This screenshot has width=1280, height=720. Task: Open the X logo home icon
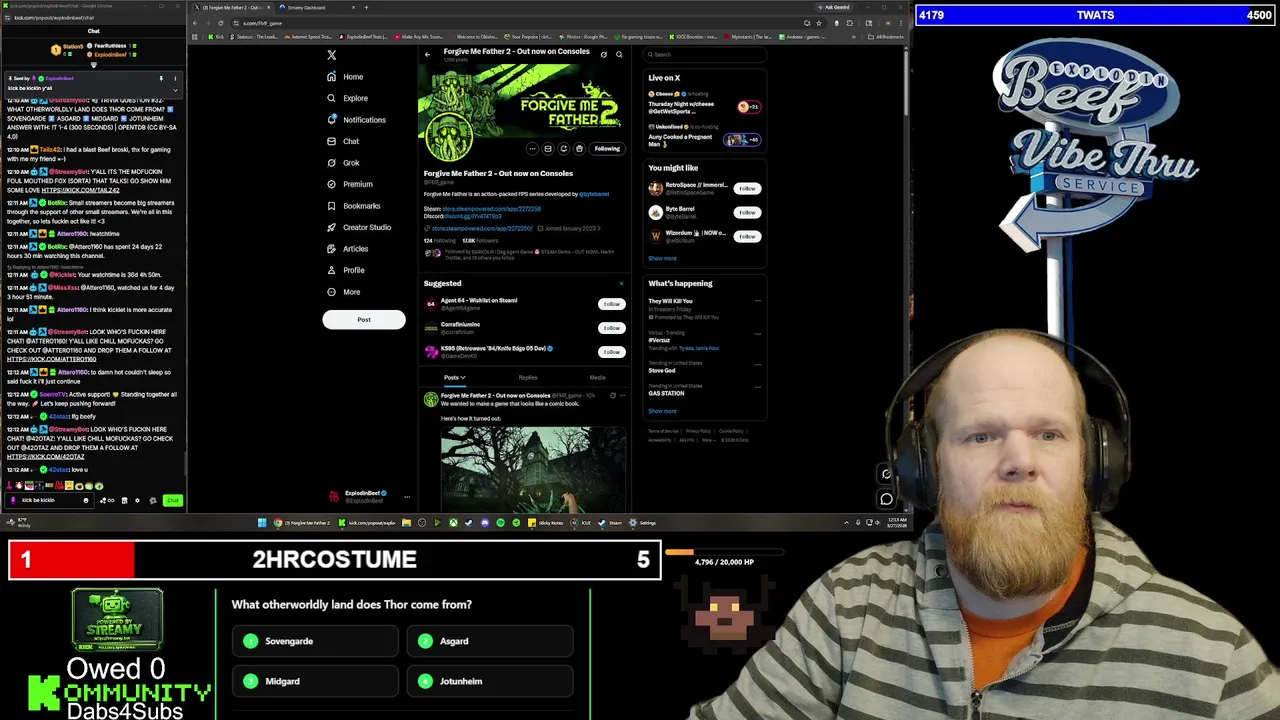(332, 55)
